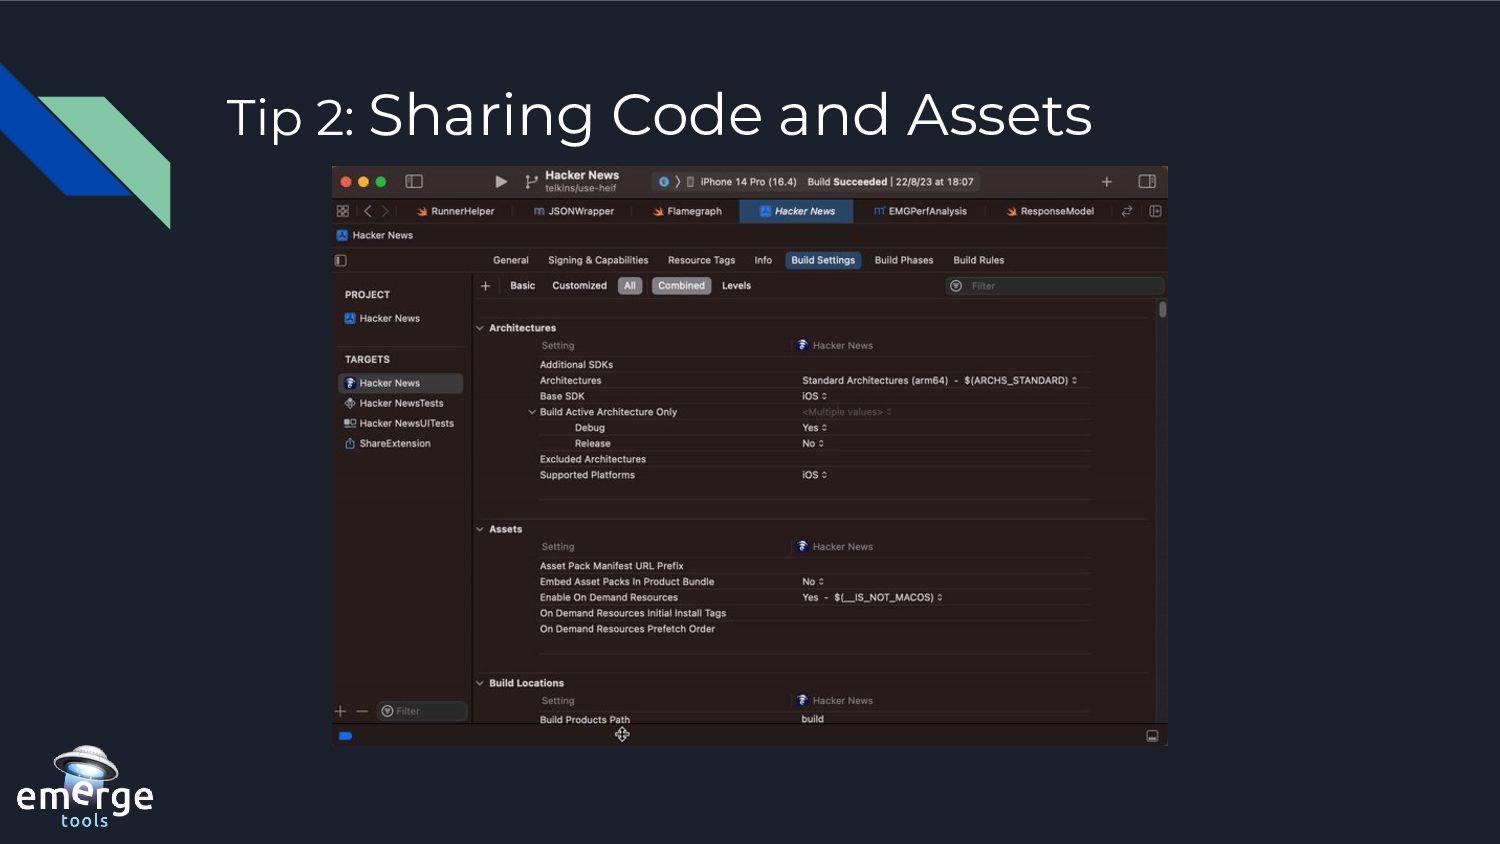This screenshot has width=1500, height=844.
Task: Select the ShareExtension target
Action: click(x=394, y=444)
